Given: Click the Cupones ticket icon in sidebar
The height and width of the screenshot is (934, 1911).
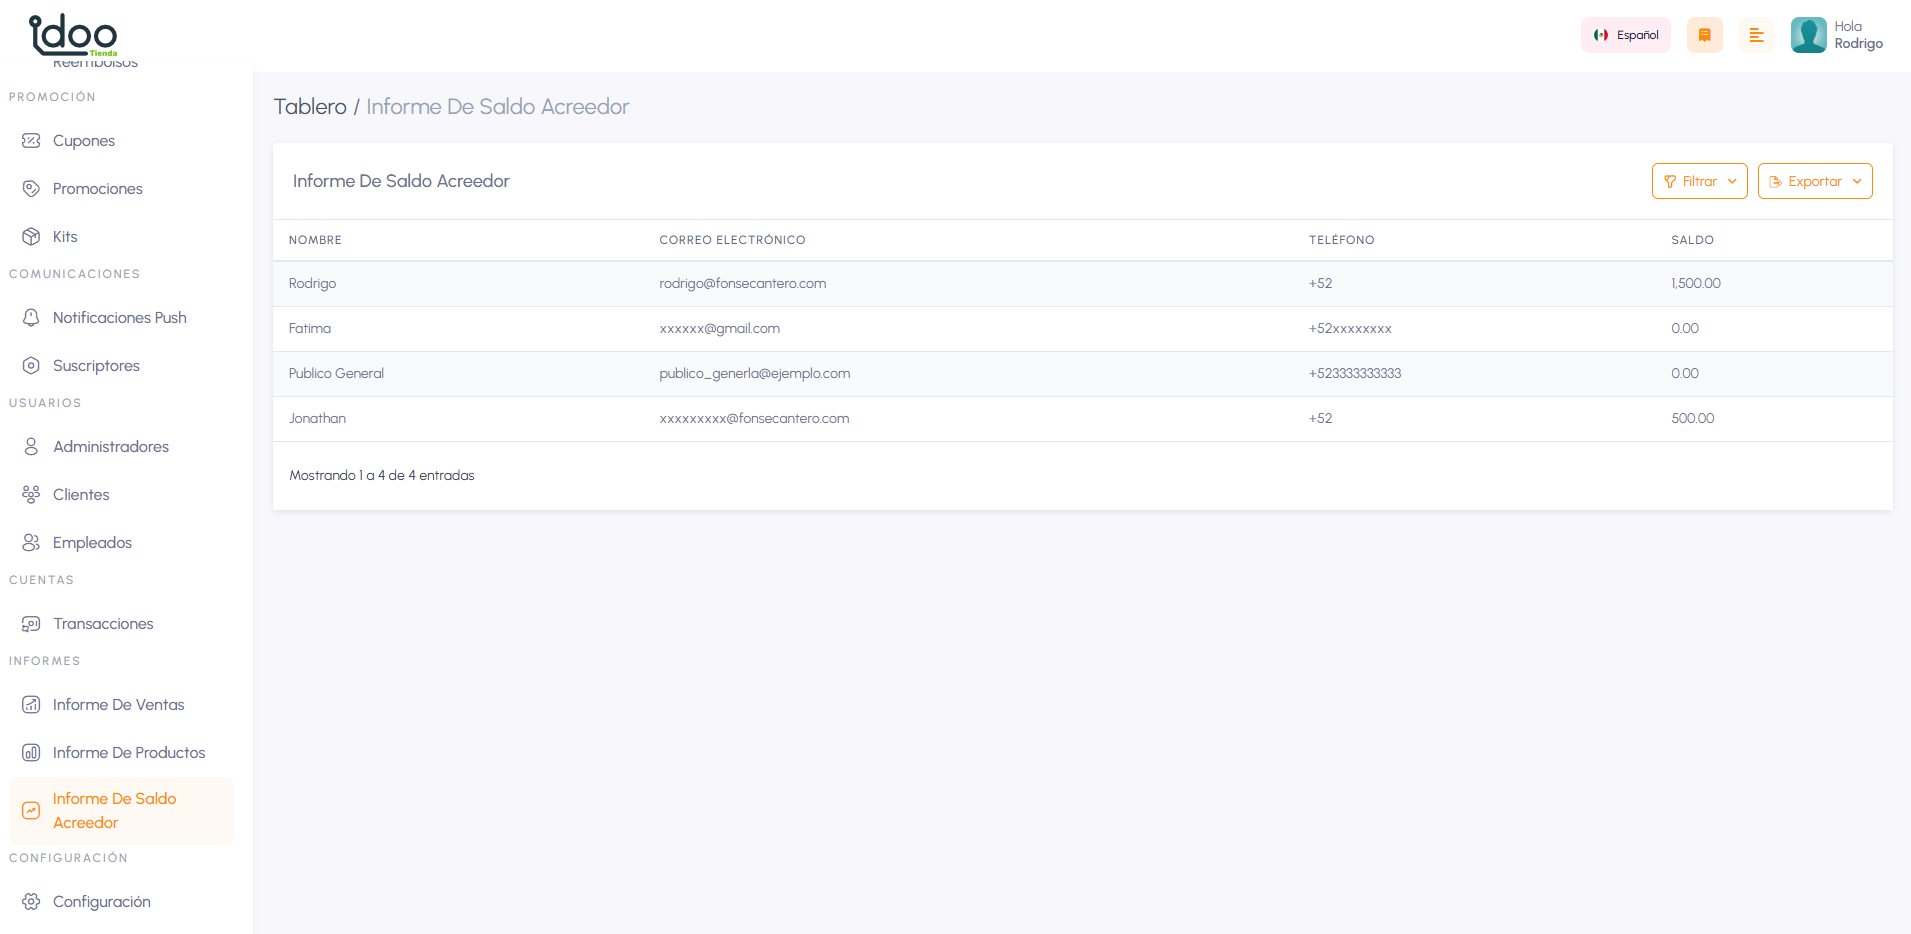Looking at the screenshot, I should (x=31, y=141).
